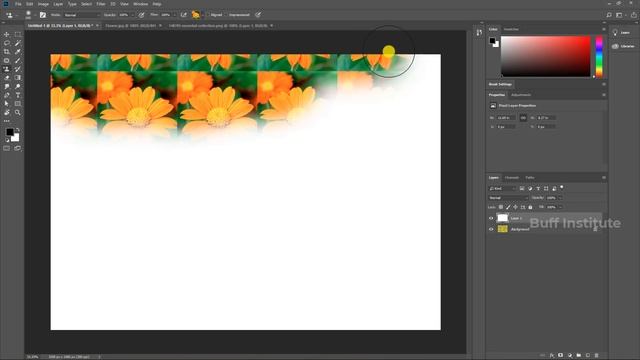Select the Rectangle shape tool
Screen dimensions: 640x360
(x=18, y=104)
